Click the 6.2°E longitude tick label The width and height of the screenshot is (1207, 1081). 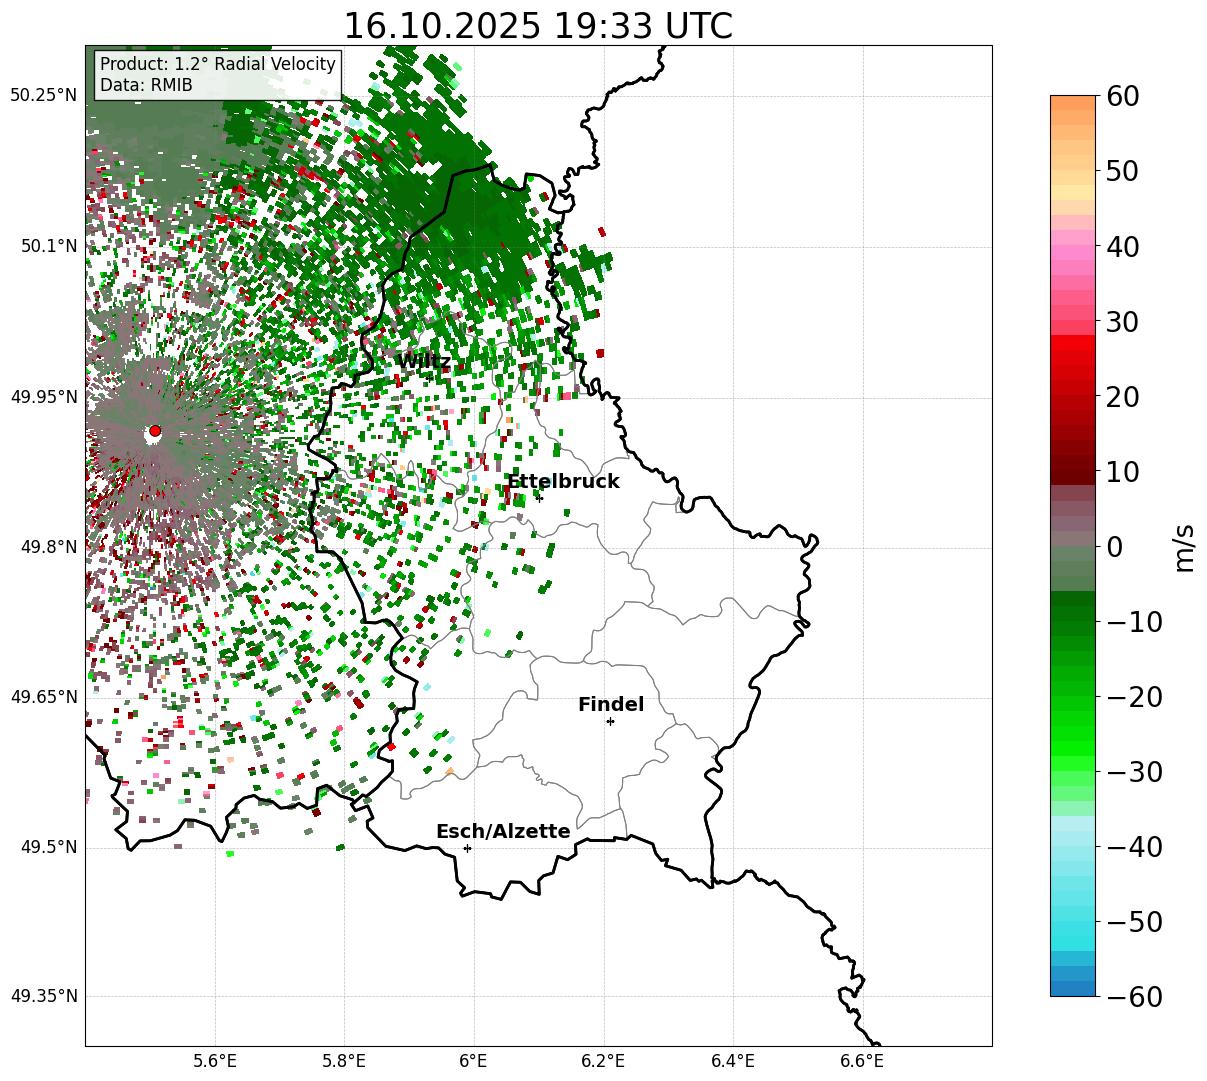click(603, 1060)
